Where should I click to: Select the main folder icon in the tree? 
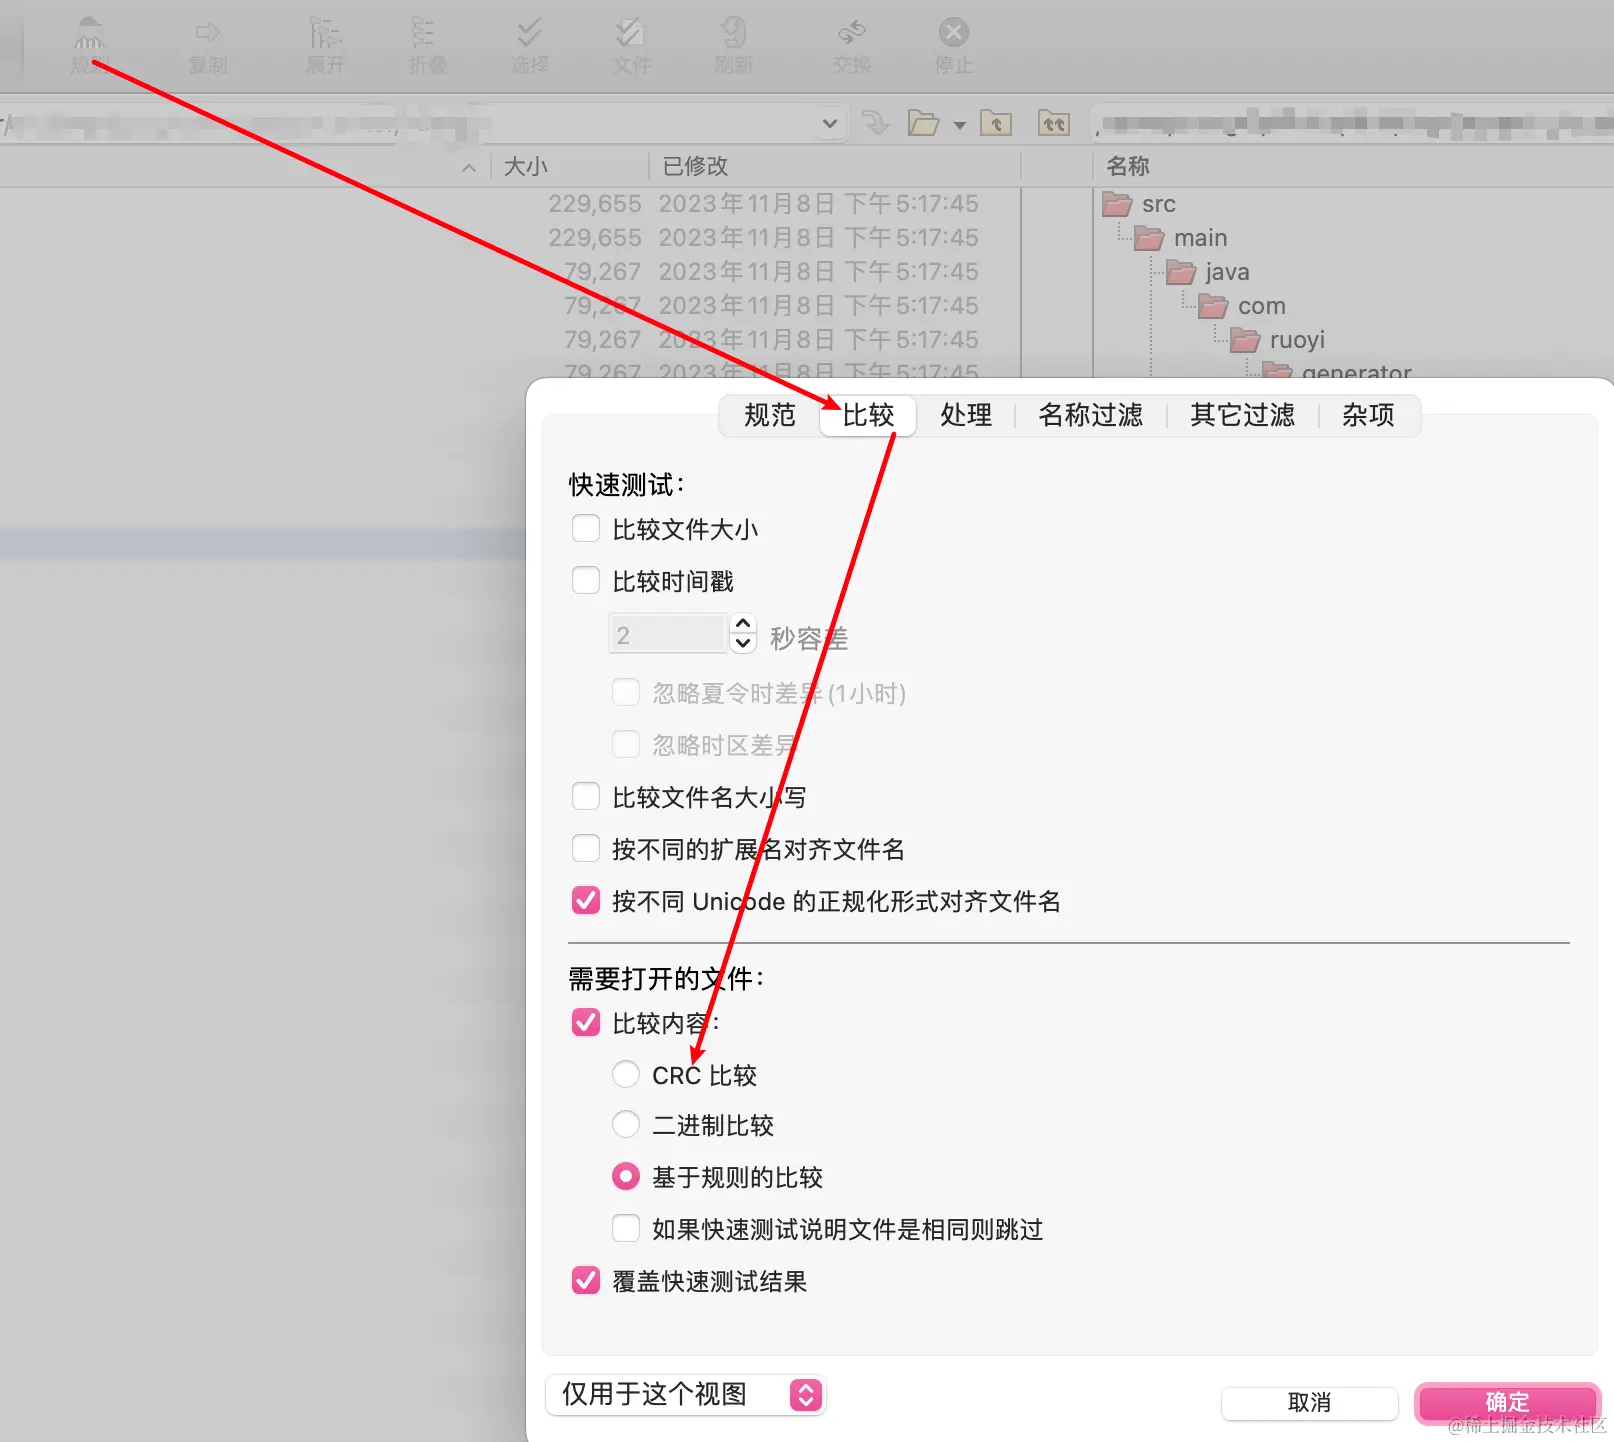tap(1149, 238)
